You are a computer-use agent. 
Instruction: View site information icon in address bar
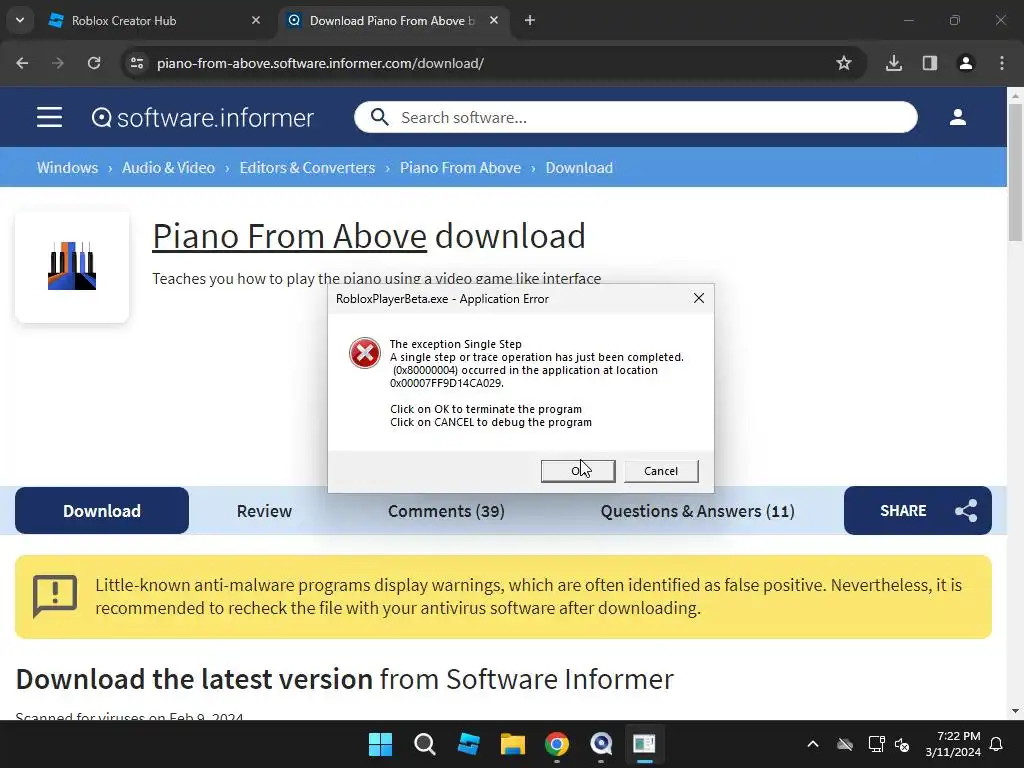pyautogui.click(x=137, y=63)
